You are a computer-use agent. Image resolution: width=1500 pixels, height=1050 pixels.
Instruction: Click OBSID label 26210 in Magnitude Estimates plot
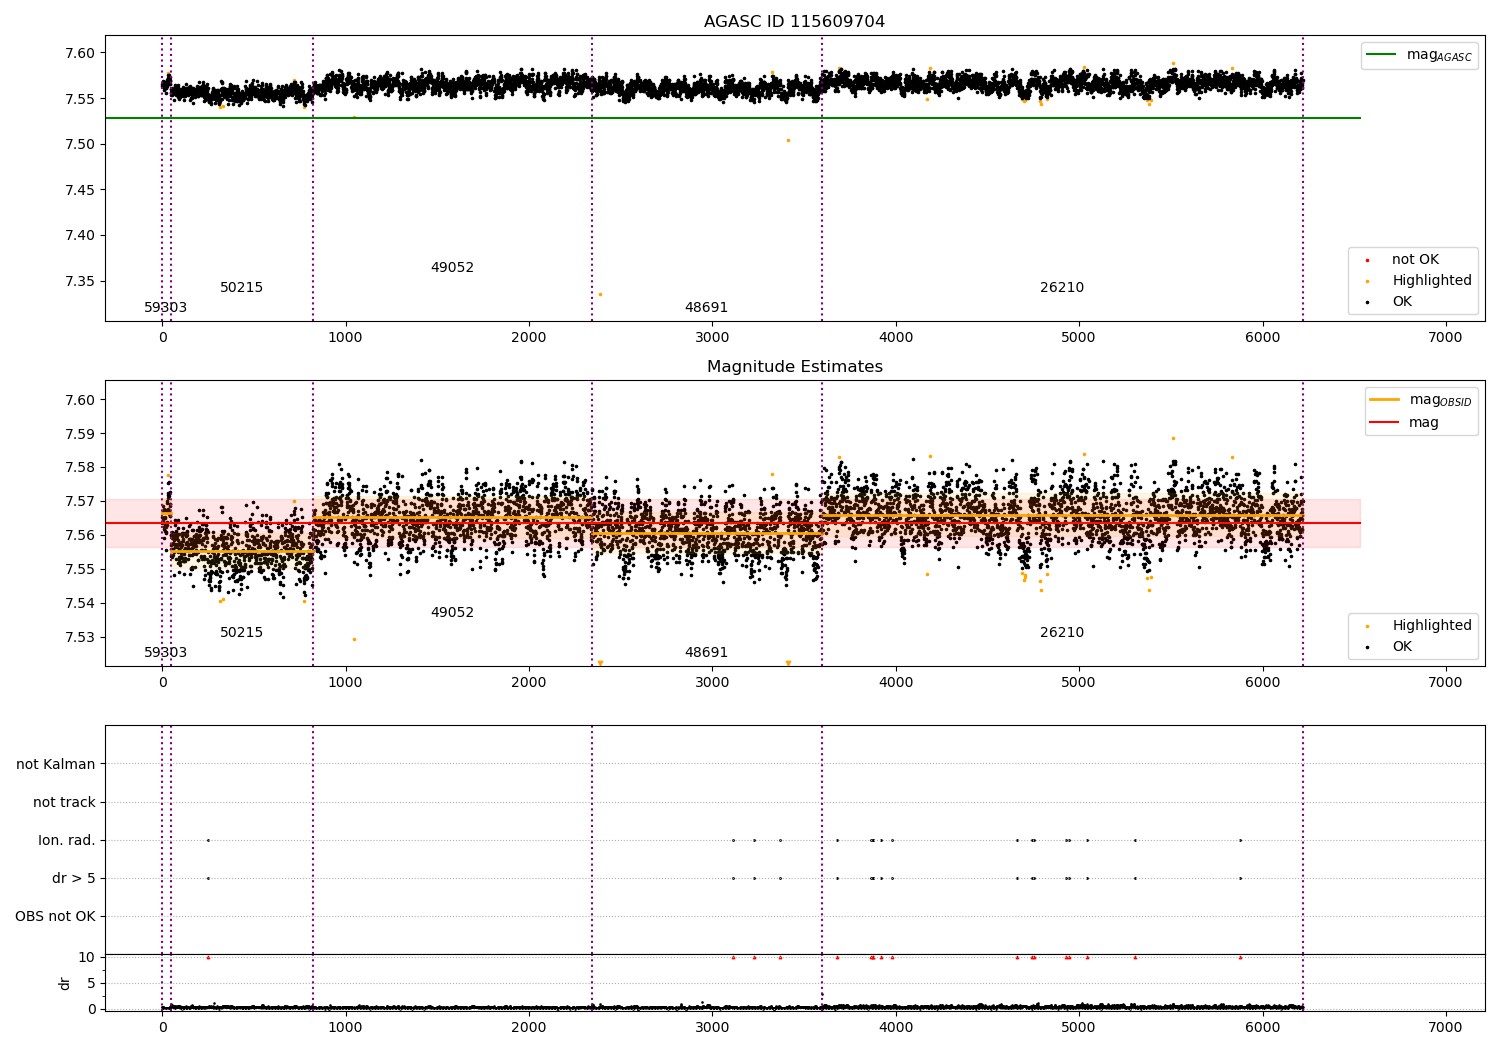(1062, 633)
